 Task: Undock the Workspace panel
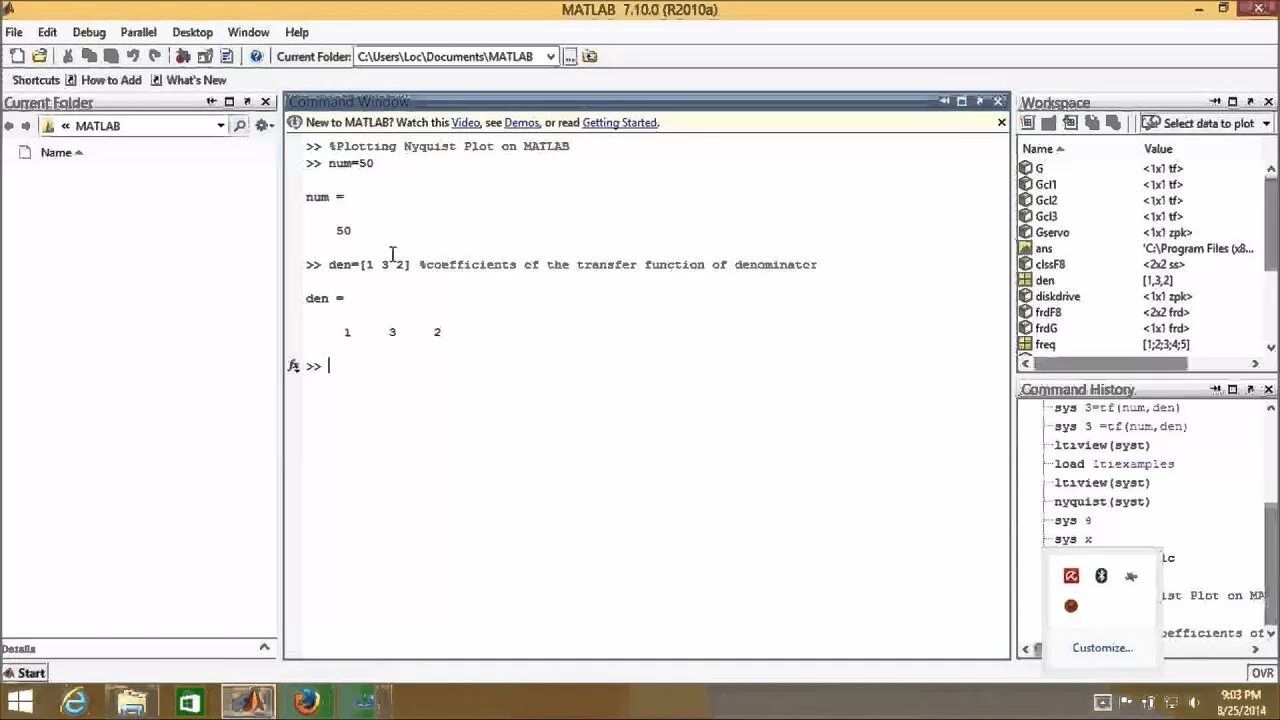(1251, 102)
